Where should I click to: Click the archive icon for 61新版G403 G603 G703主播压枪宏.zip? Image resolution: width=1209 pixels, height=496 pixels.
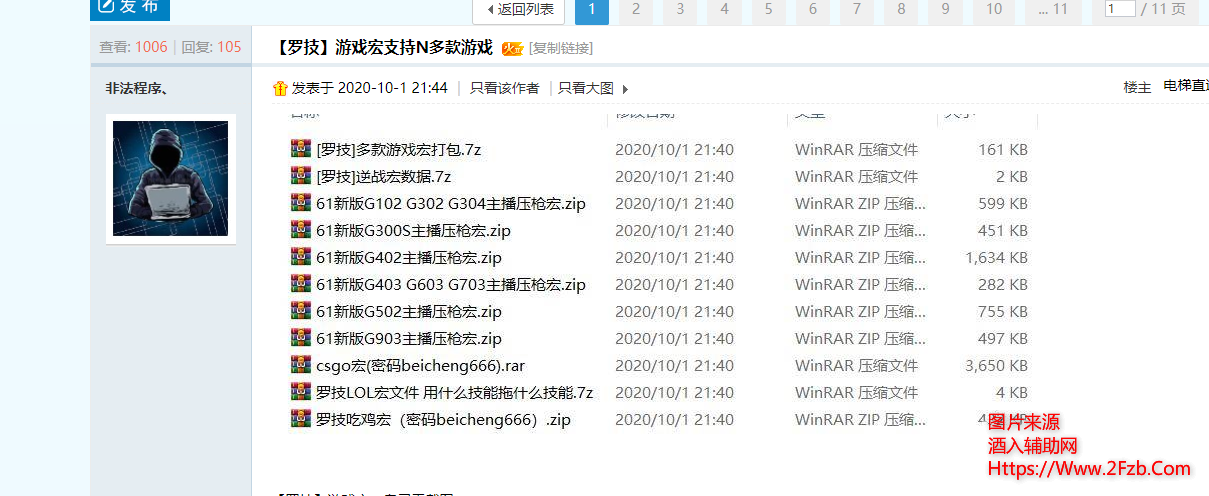(x=301, y=283)
